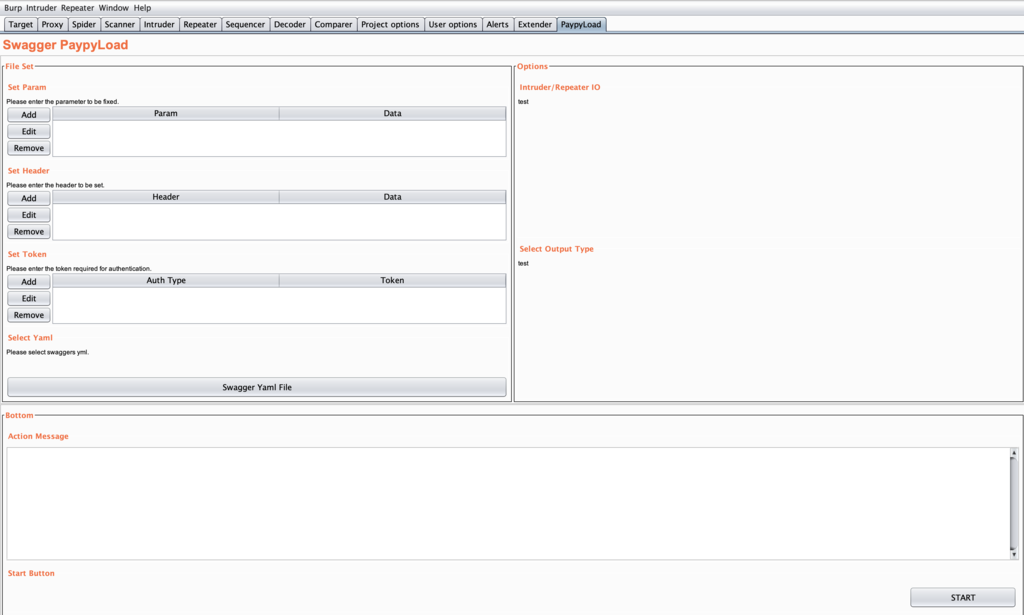Screen dimensions: 1024x615
Task: Switch to the Repeater tab
Action: coord(200,24)
